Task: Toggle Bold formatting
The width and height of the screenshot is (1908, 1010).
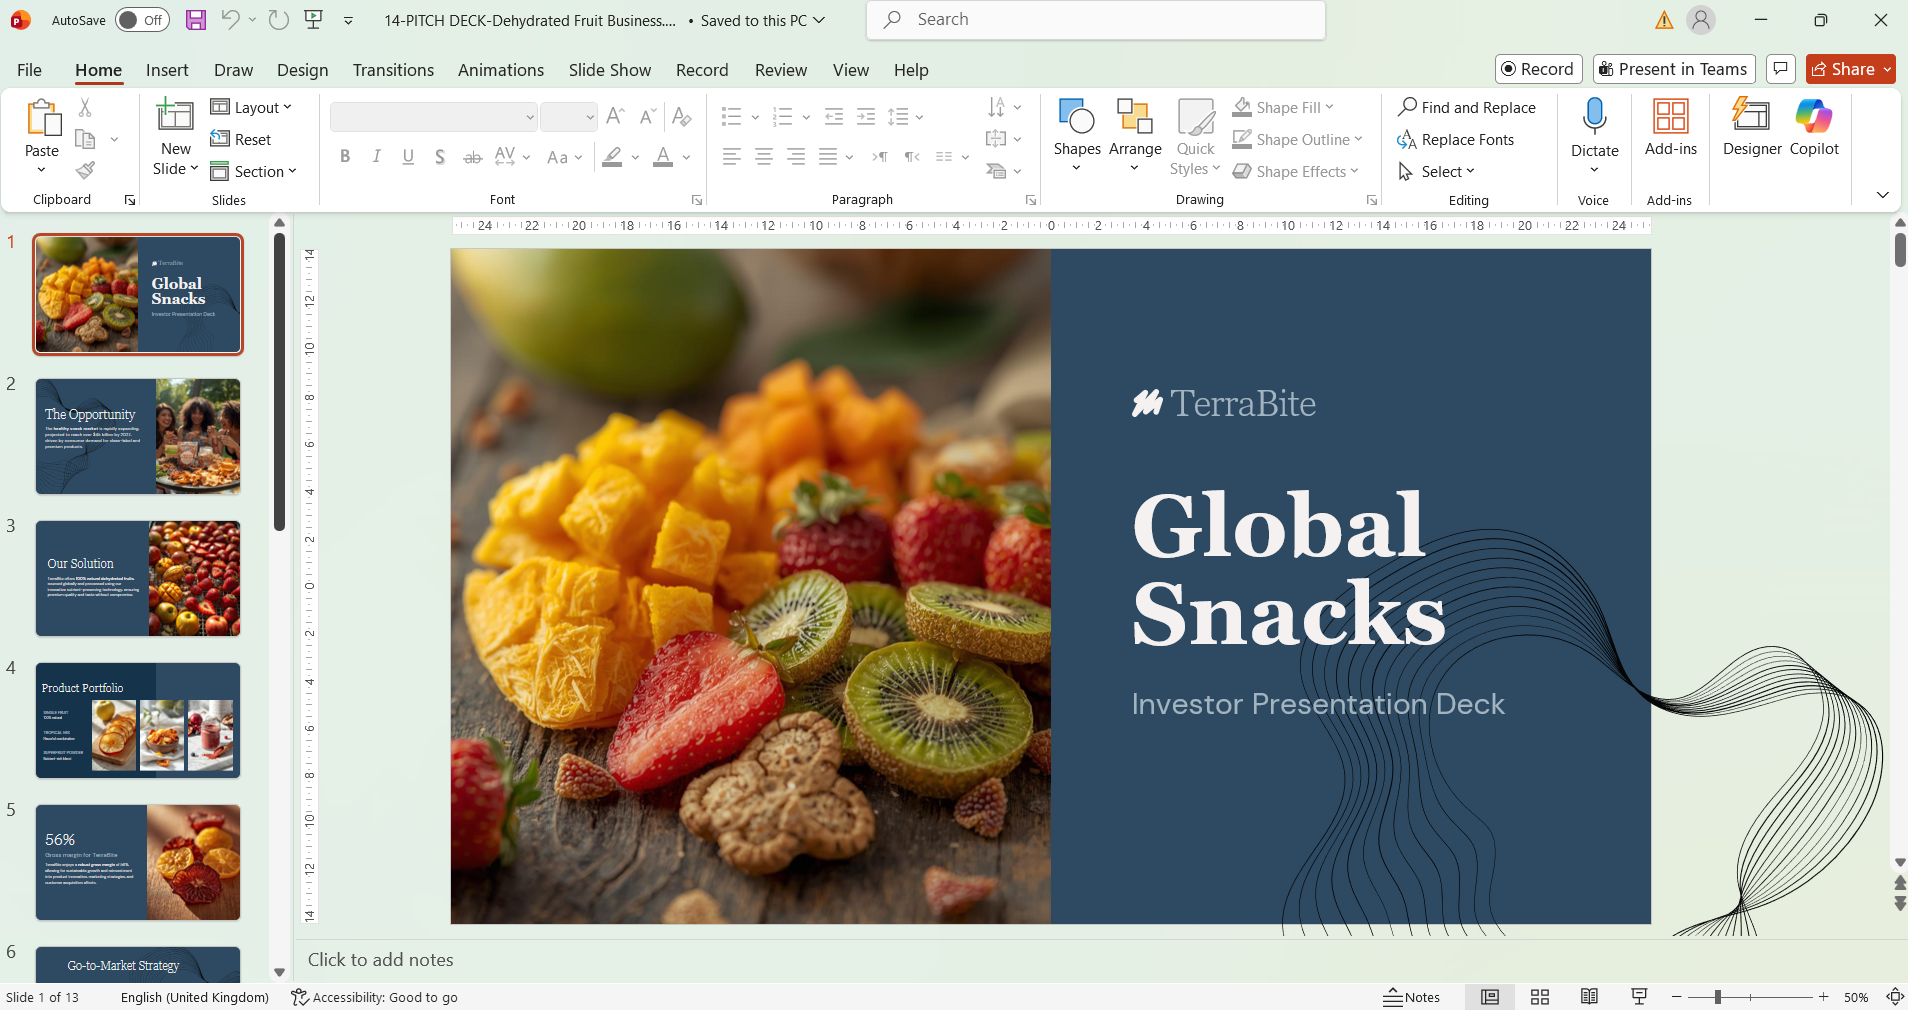Action: (345, 156)
